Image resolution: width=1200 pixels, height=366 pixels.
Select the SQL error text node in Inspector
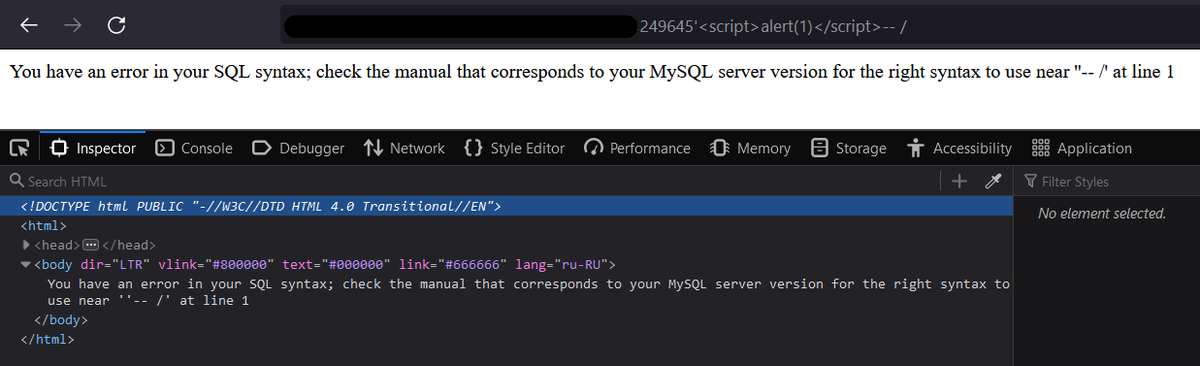click(x=529, y=292)
